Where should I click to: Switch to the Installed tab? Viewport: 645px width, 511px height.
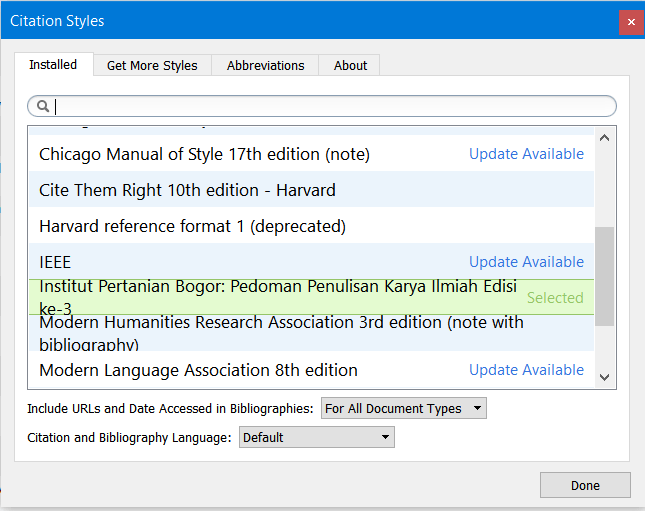(53, 65)
